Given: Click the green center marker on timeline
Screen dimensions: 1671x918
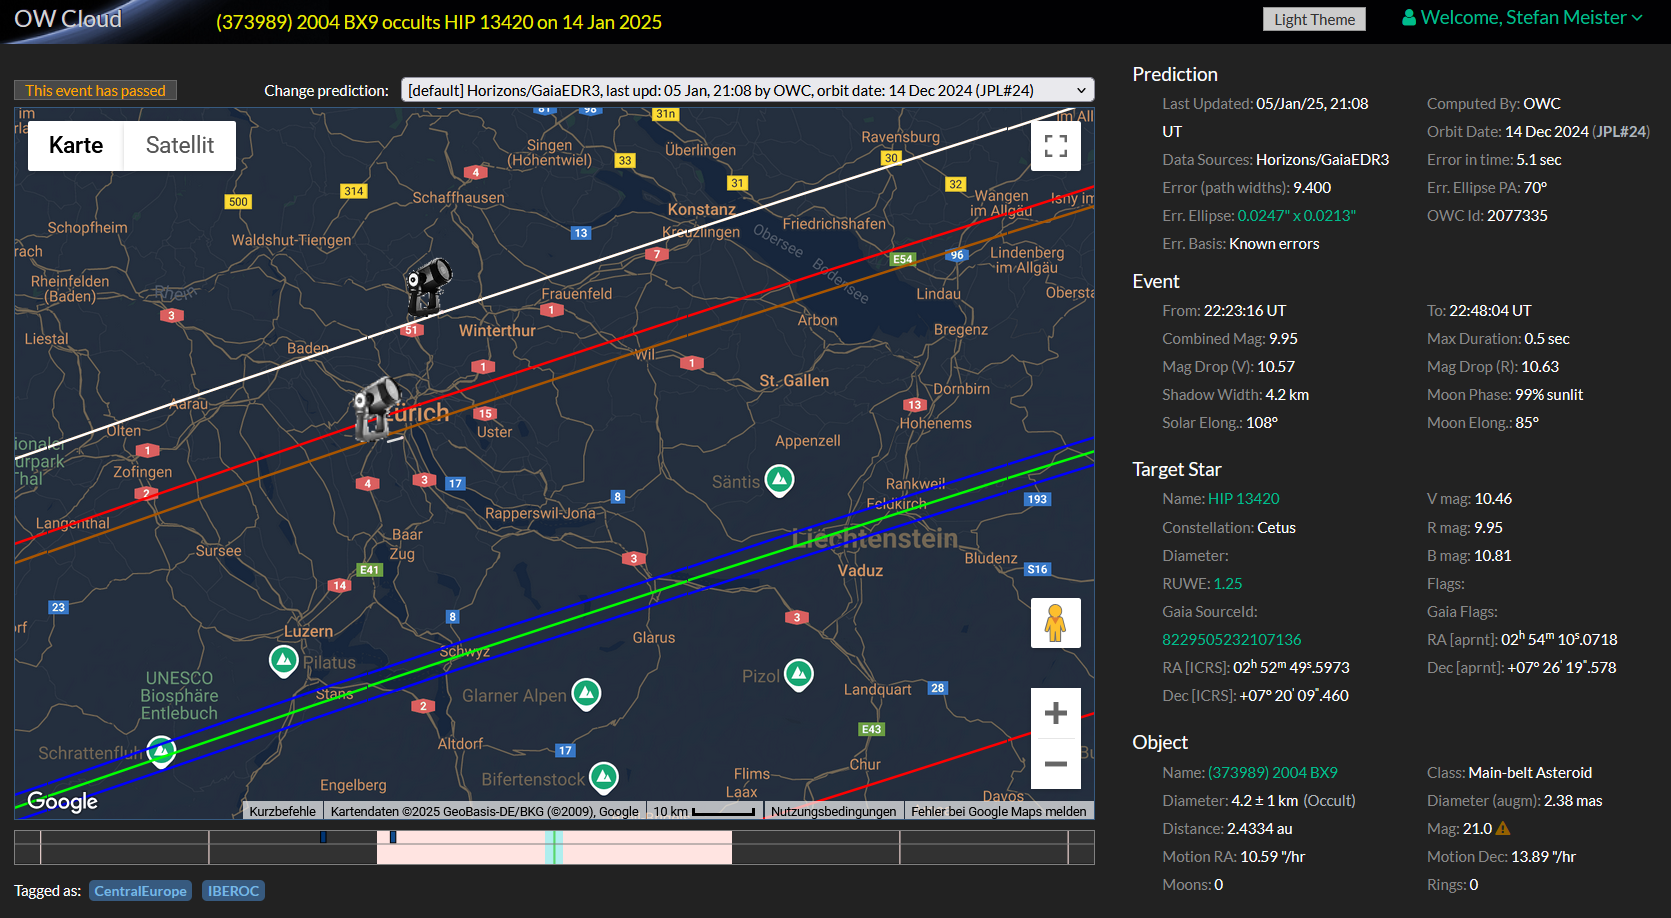Looking at the screenshot, I should (555, 847).
